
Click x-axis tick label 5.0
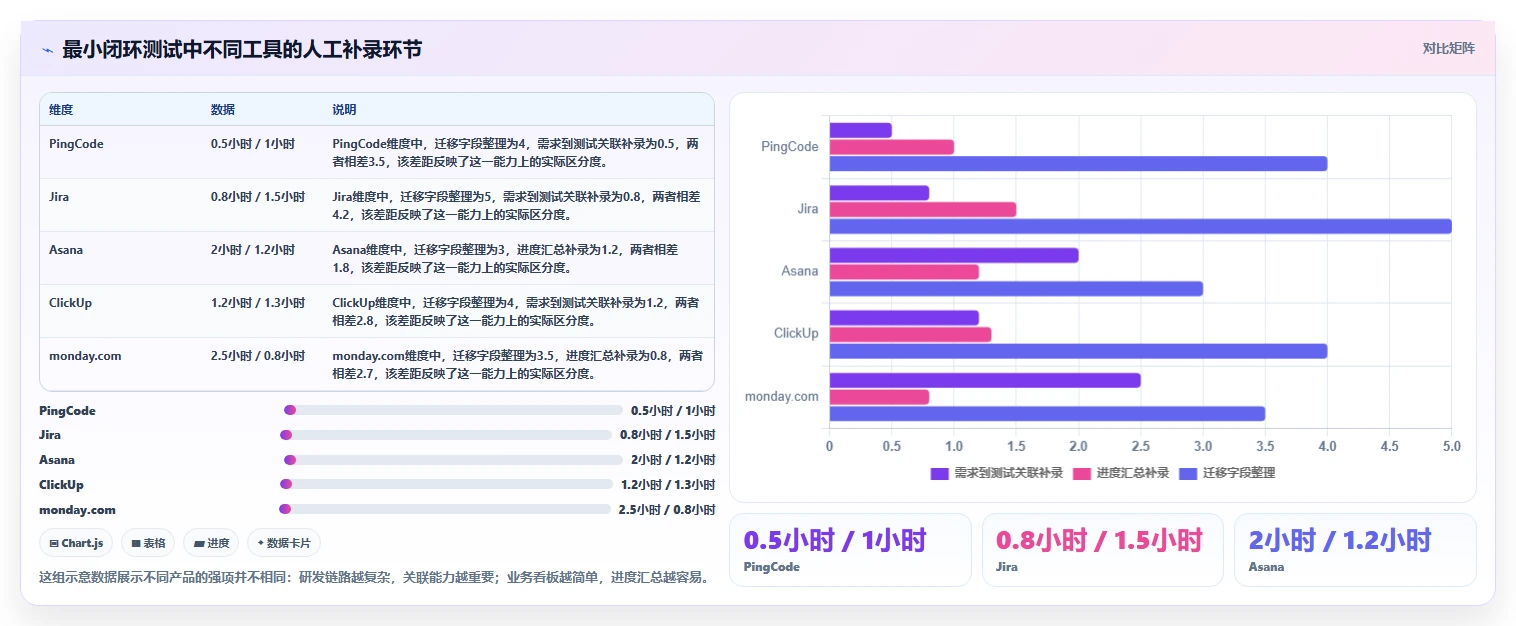point(1451,446)
